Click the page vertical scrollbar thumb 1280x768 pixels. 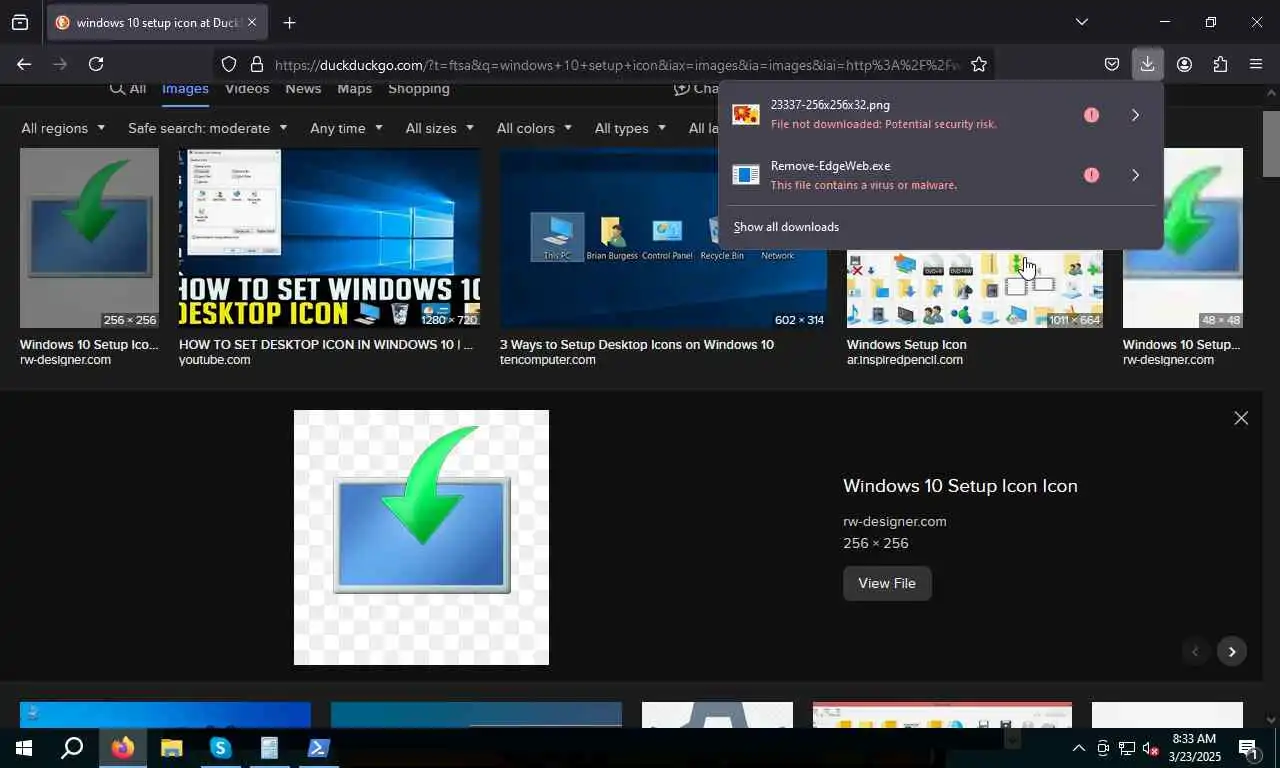(1271, 143)
